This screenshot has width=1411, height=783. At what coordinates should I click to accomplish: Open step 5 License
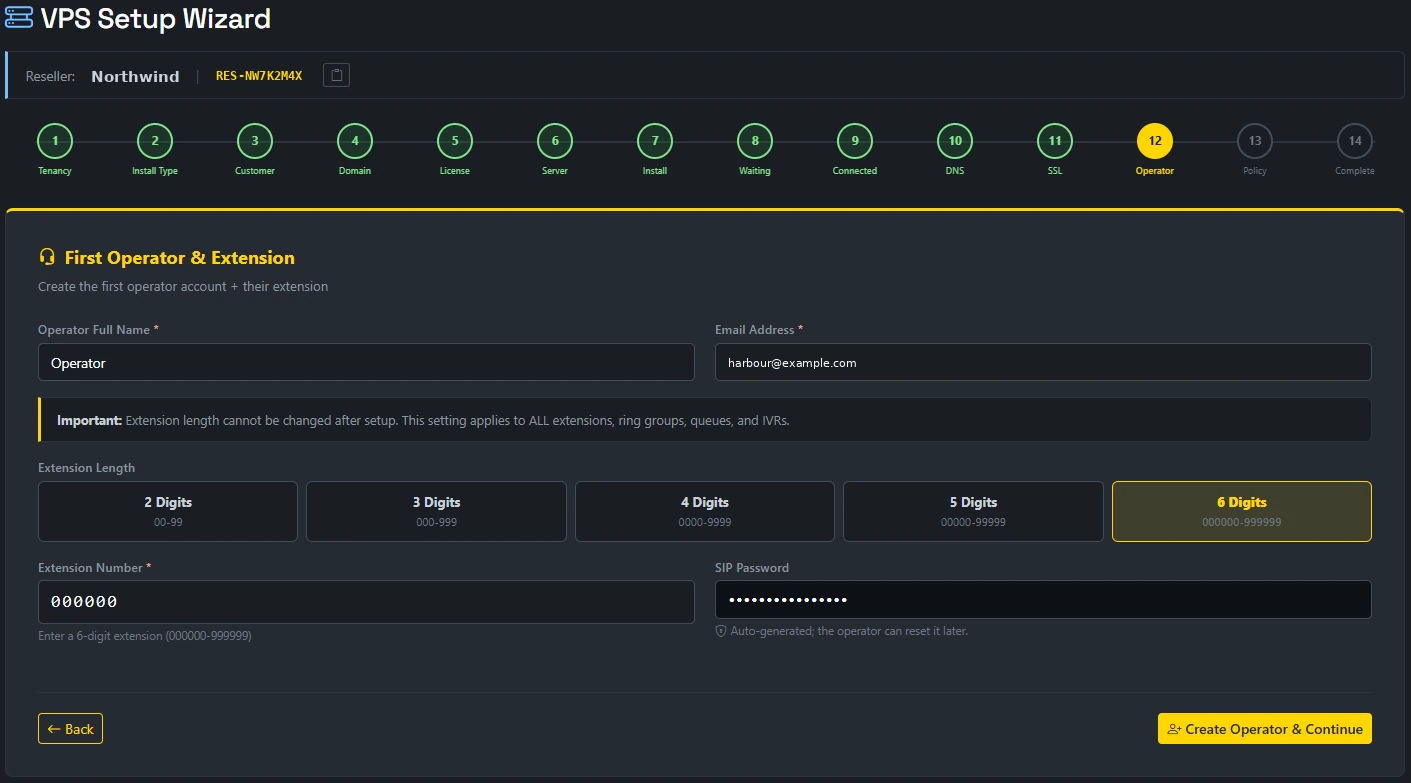tap(455, 141)
